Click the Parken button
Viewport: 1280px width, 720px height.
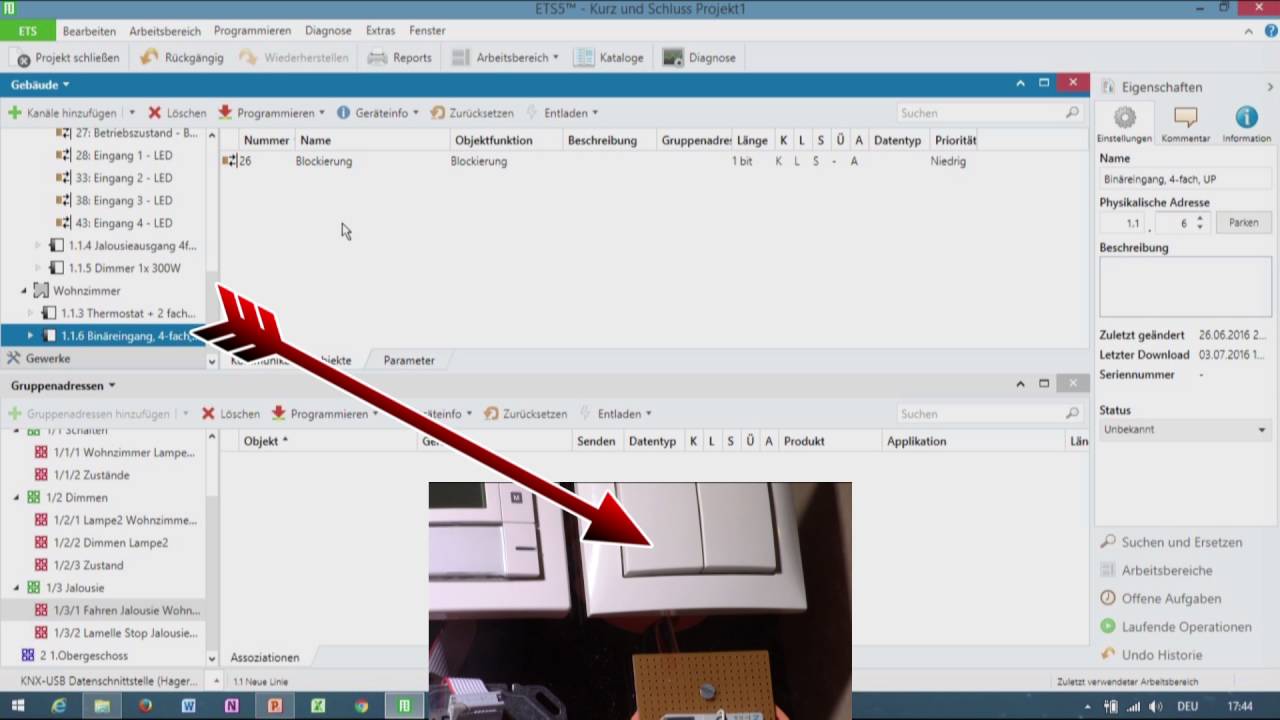click(x=1244, y=223)
